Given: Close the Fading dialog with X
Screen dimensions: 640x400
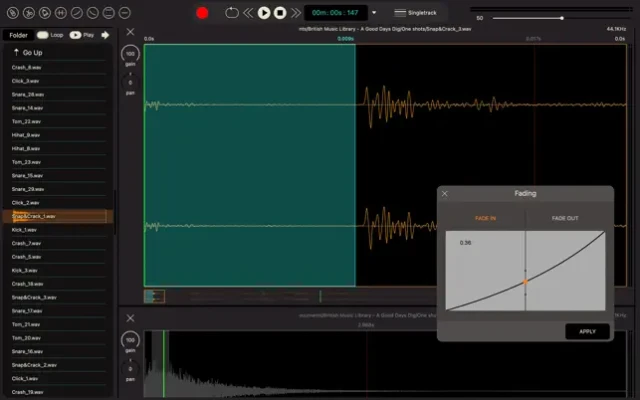Looking at the screenshot, I should click(x=445, y=193).
